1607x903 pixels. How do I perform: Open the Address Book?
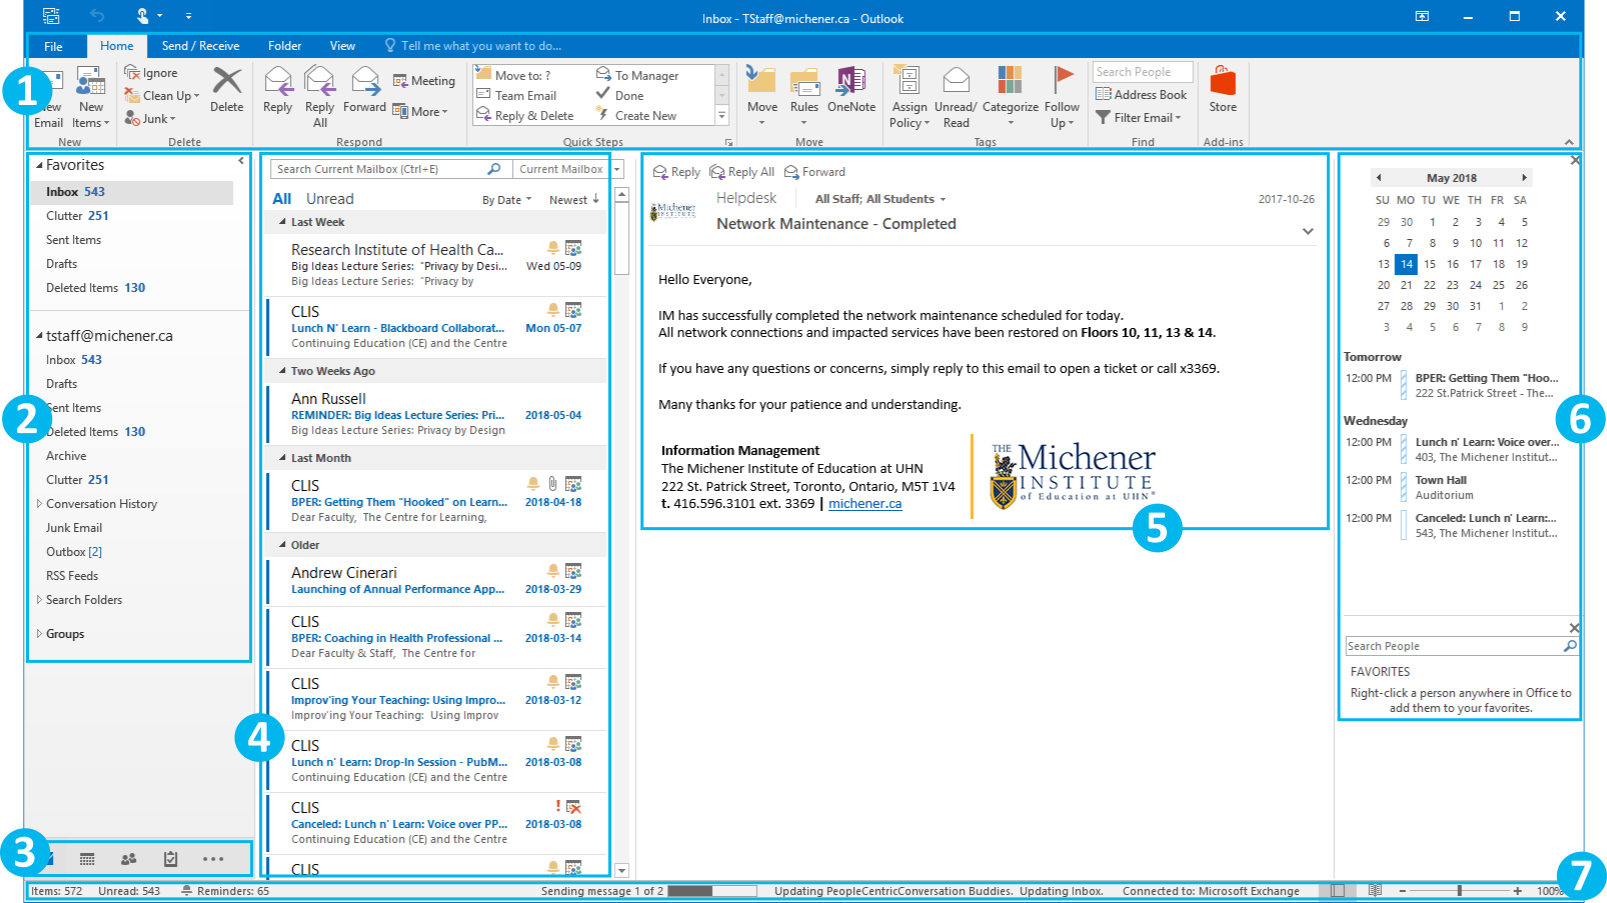click(1141, 95)
